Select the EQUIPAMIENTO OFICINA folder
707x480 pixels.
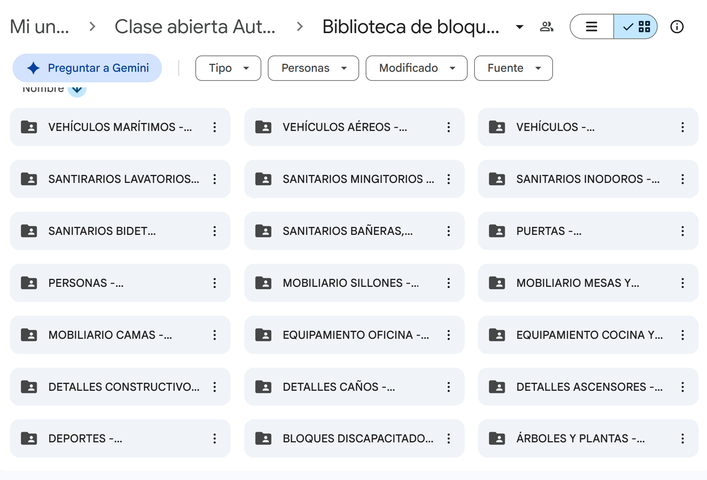coord(354,335)
